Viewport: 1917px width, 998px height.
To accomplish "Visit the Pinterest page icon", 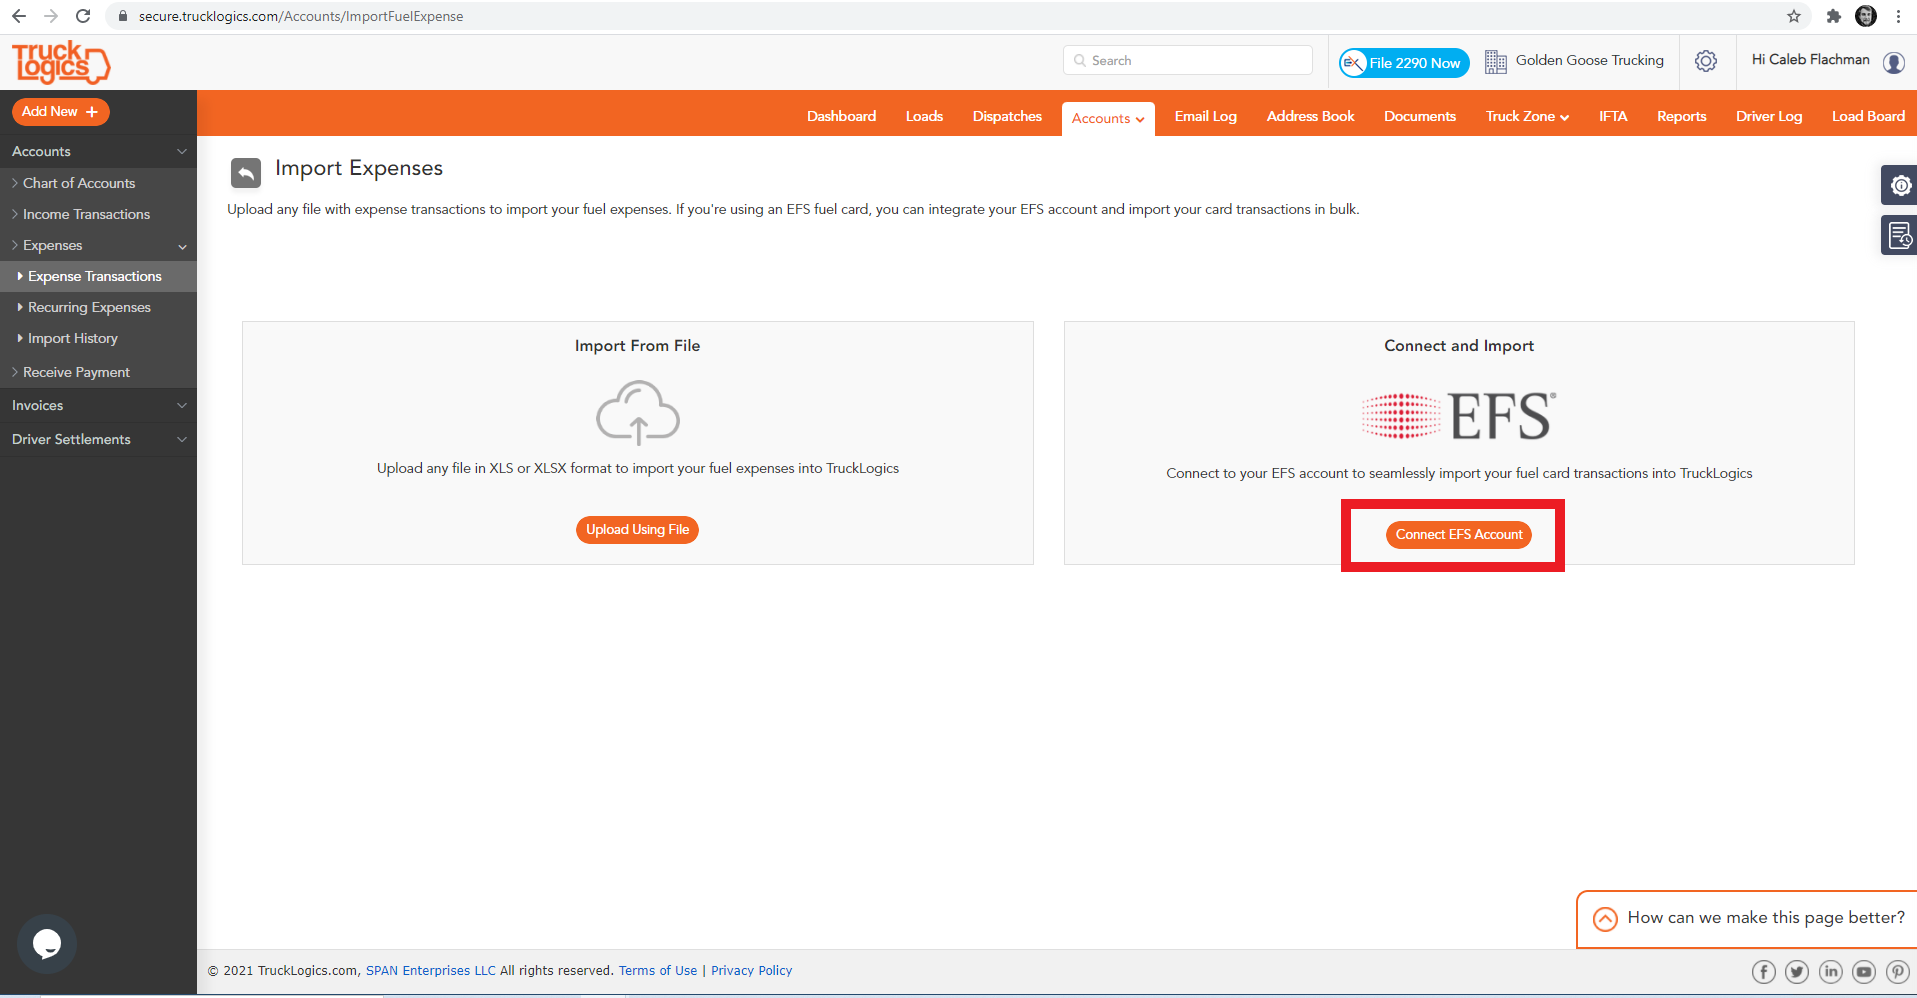I will pos(1898,972).
